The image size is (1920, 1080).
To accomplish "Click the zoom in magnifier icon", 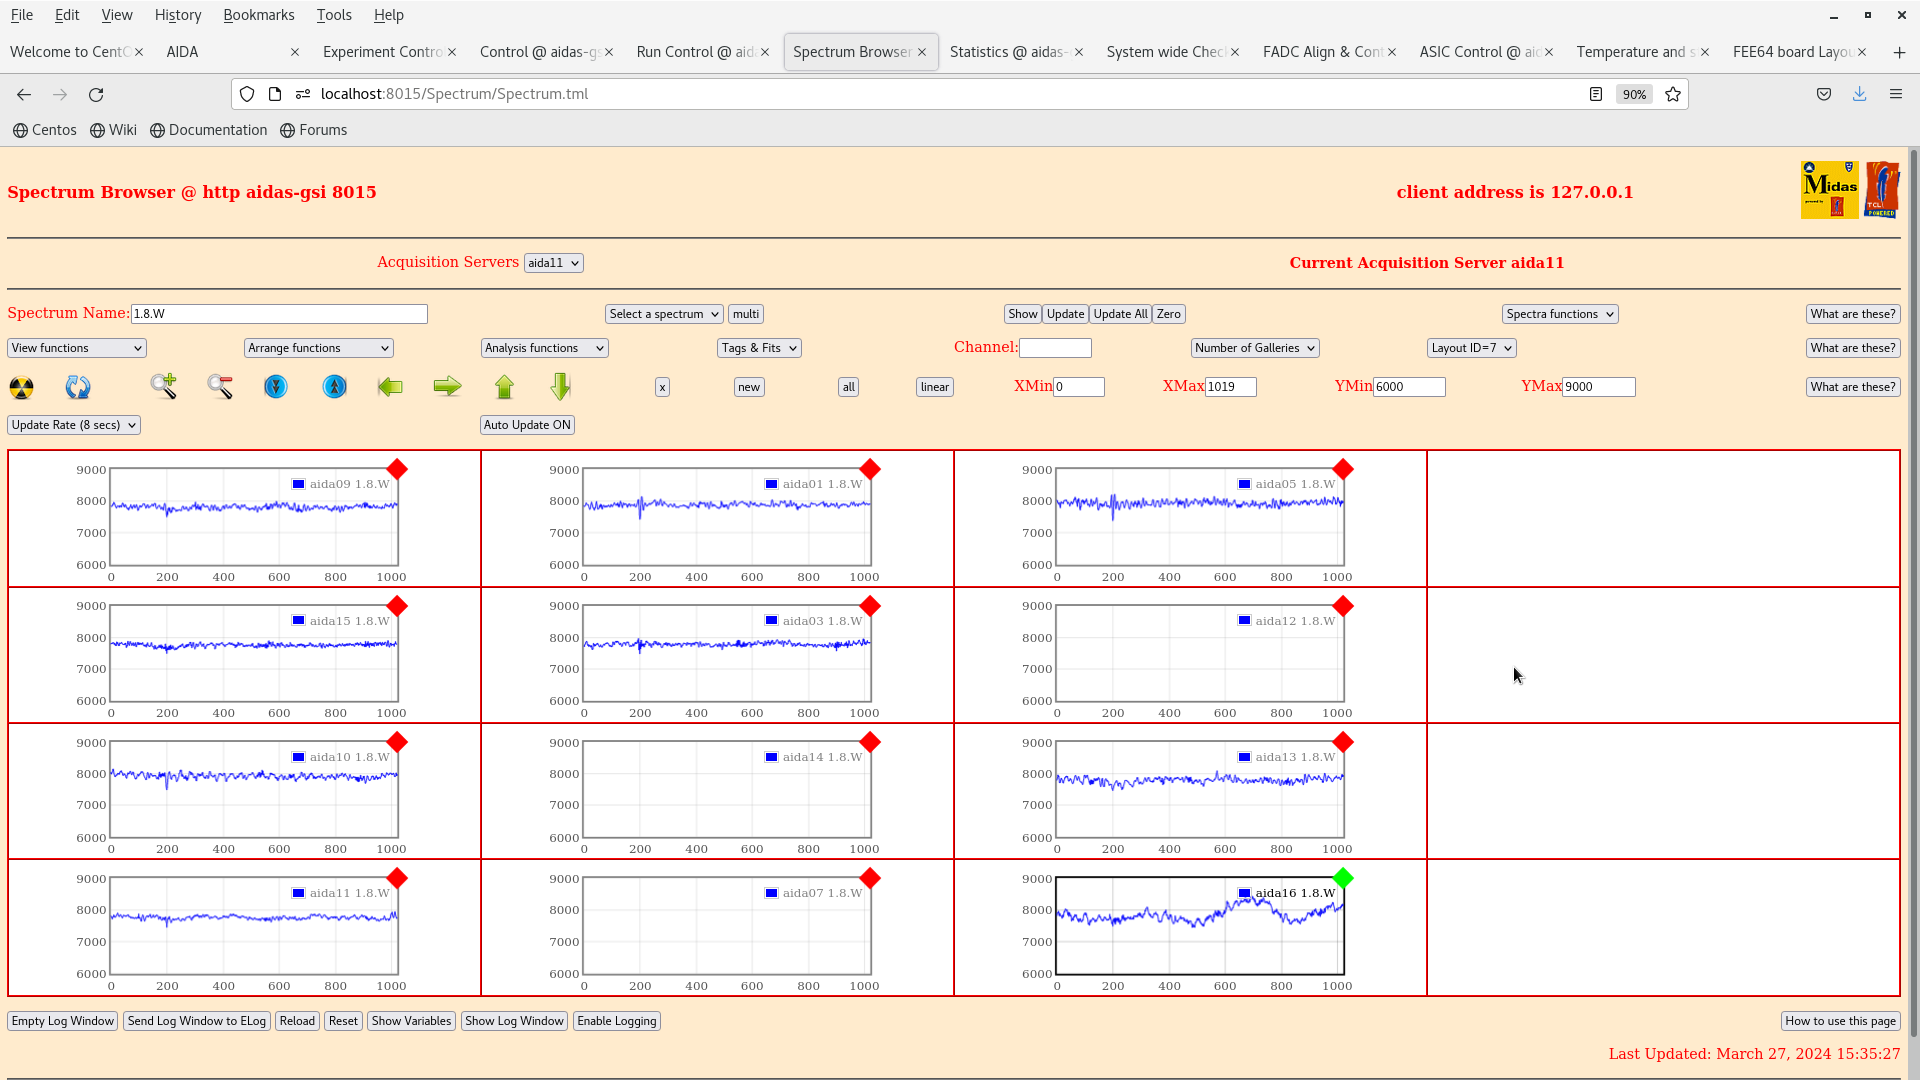I will 163,386.
